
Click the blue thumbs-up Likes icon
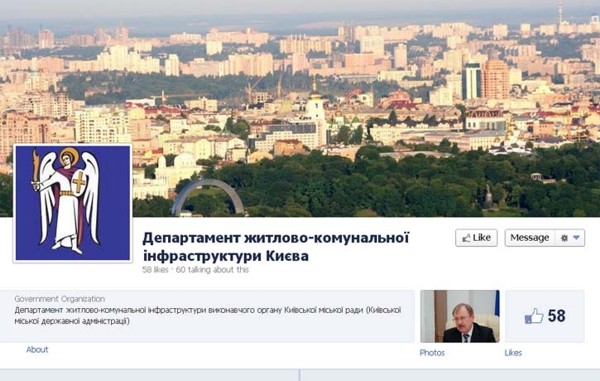tap(534, 316)
